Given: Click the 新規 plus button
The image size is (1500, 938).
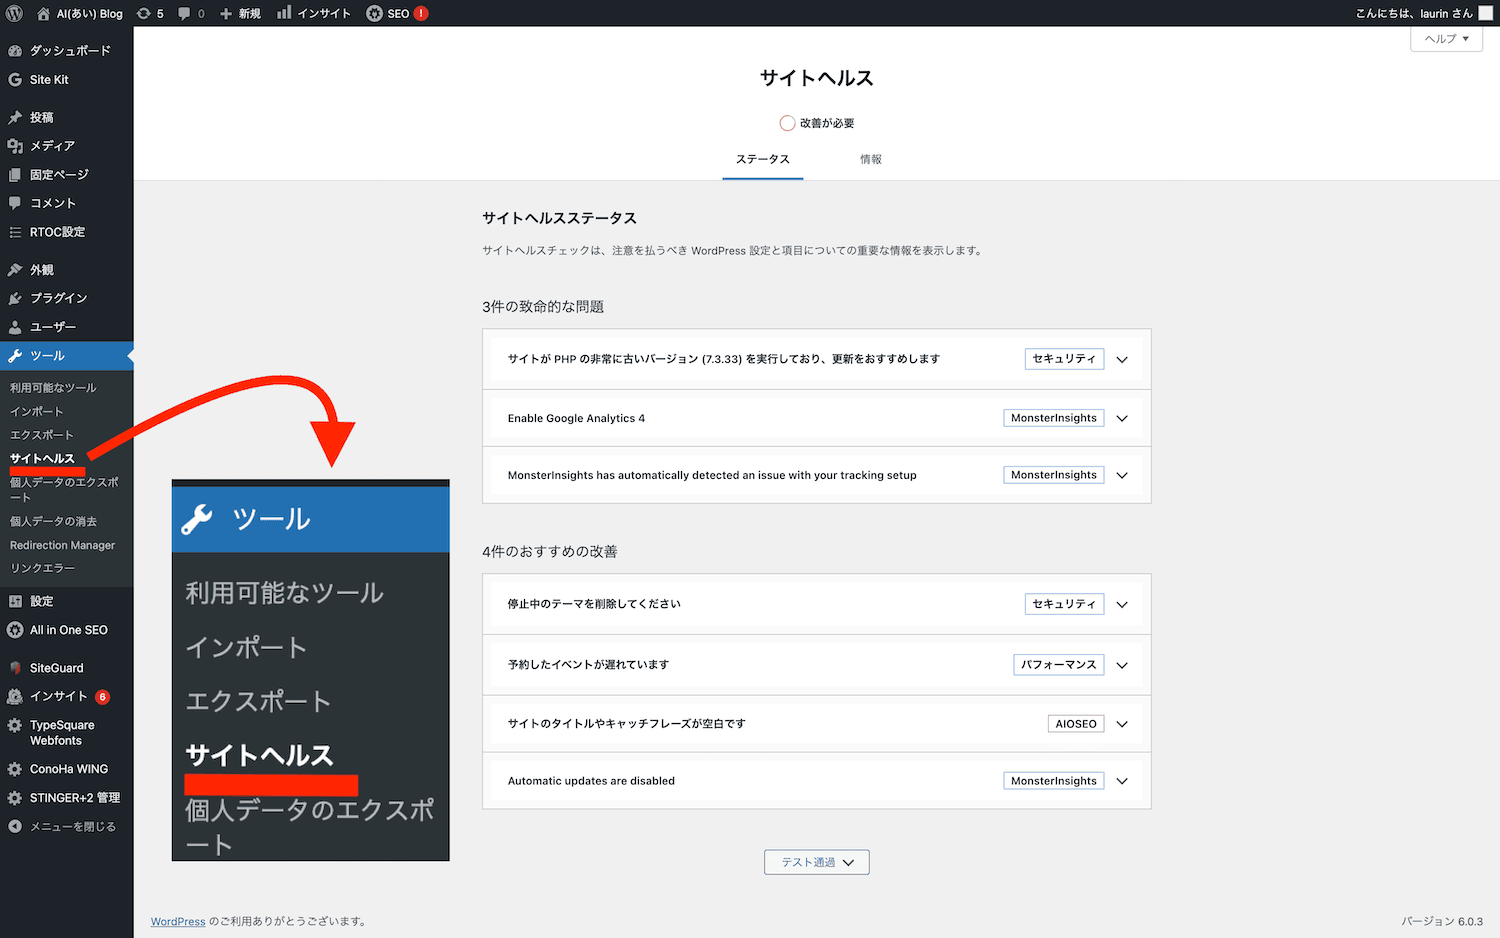Looking at the screenshot, I should tap(240, 13).
